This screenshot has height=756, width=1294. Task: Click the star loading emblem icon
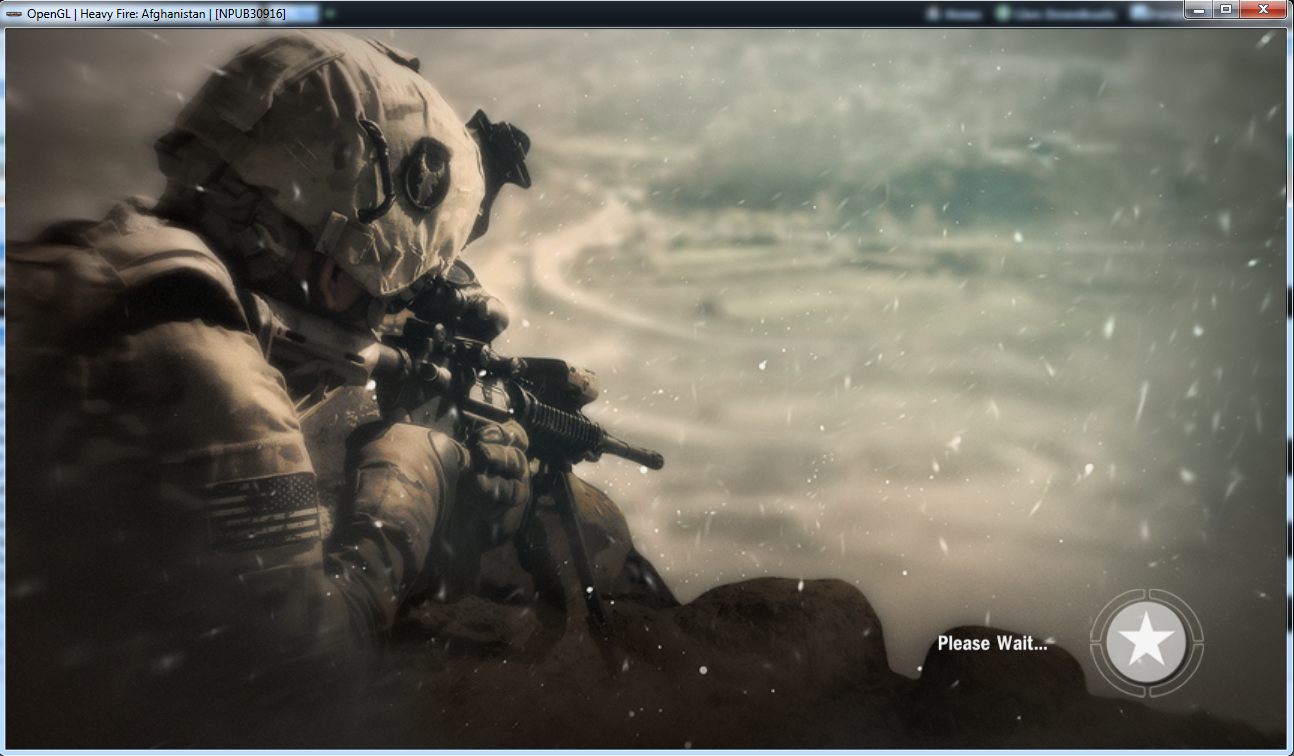click(x=1146, y=641)
